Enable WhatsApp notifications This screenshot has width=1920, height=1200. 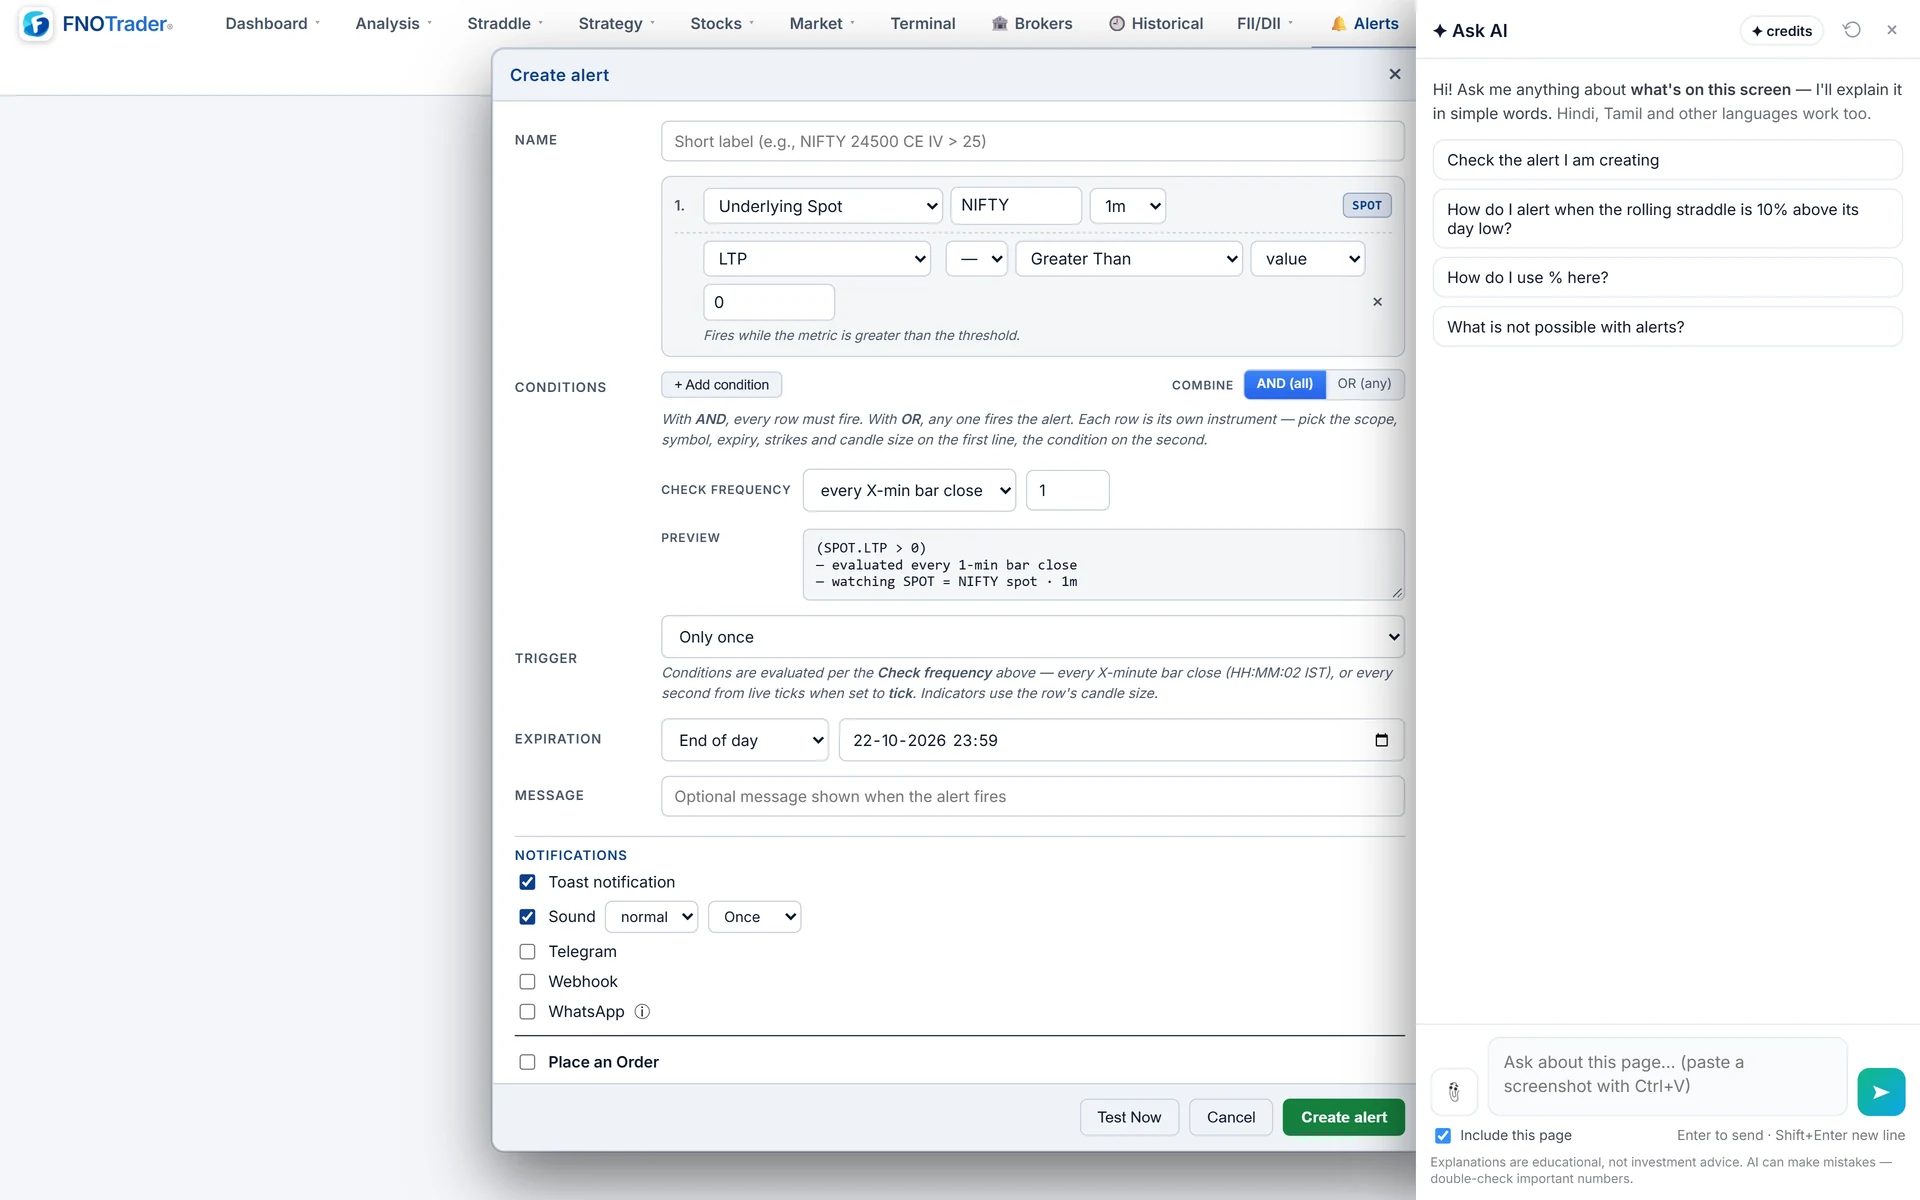[527, 1012]
